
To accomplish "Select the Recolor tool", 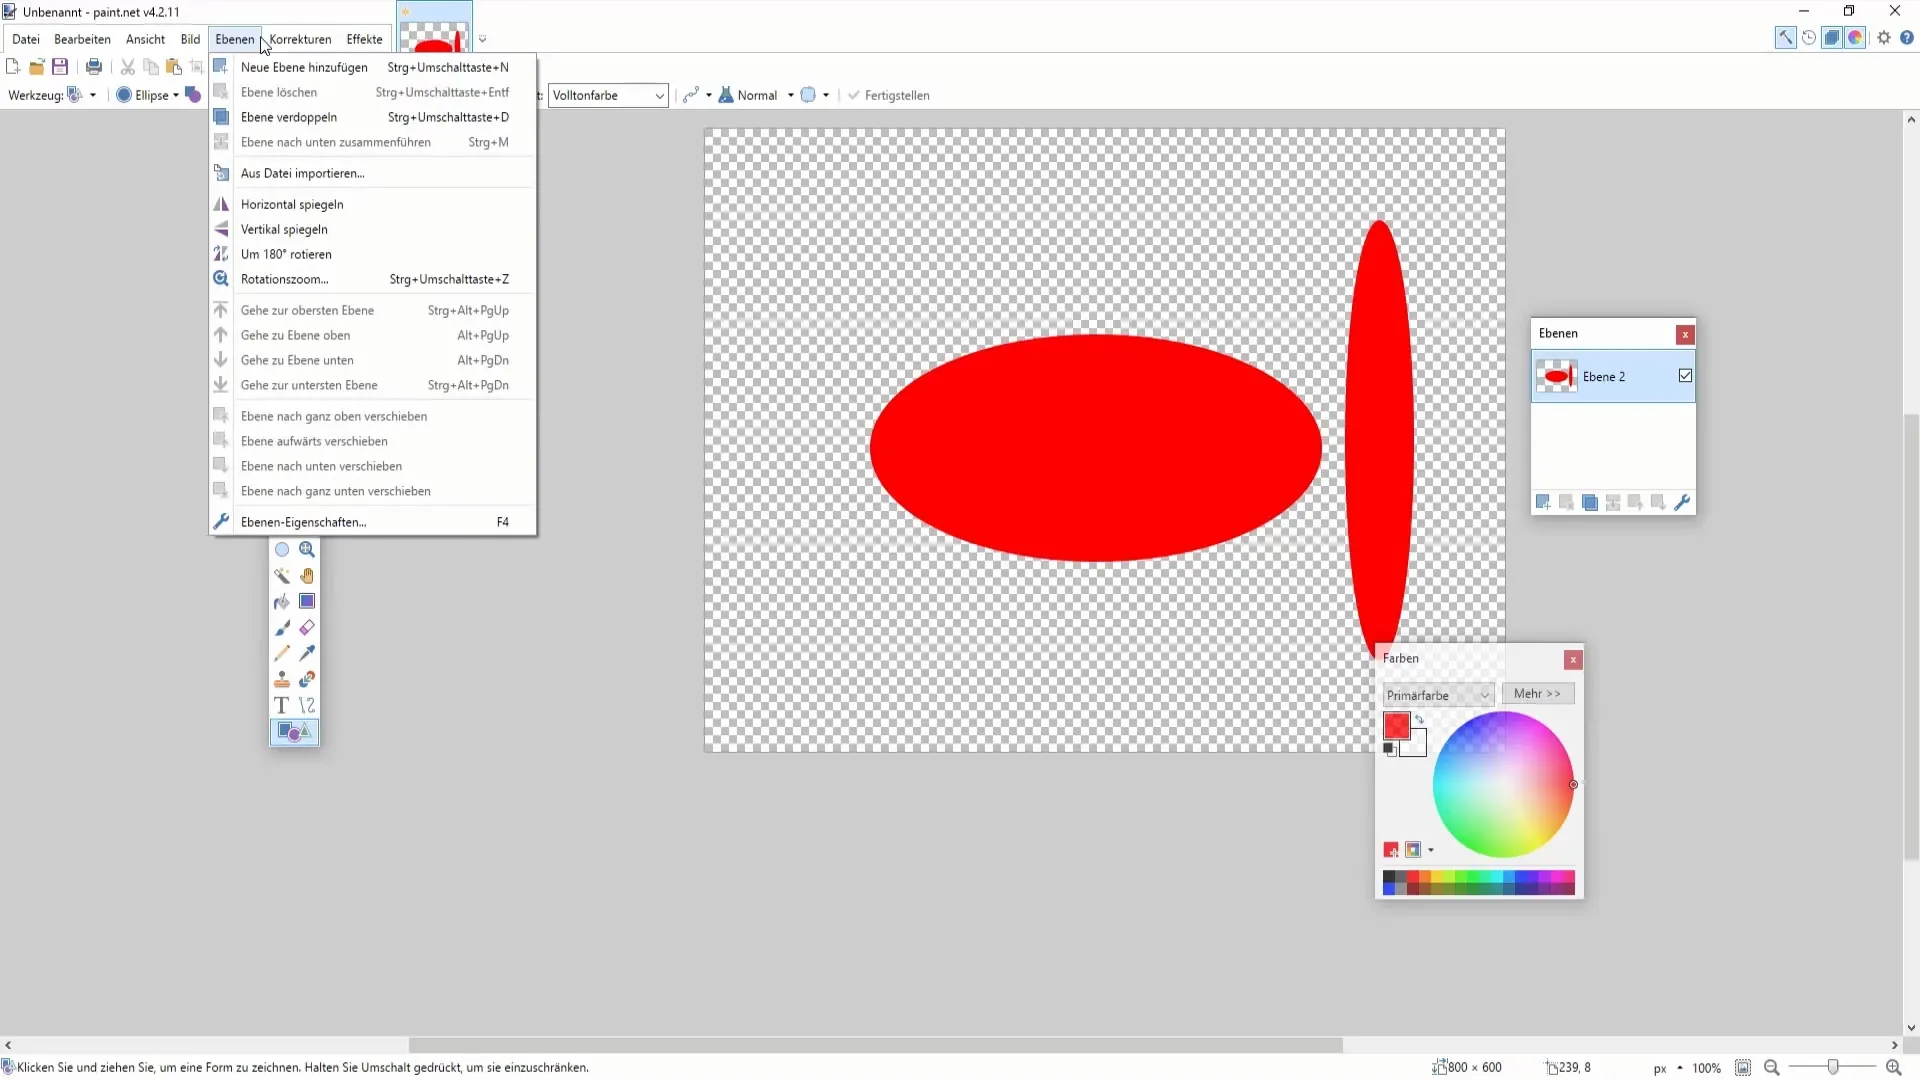I will point(307,680).
